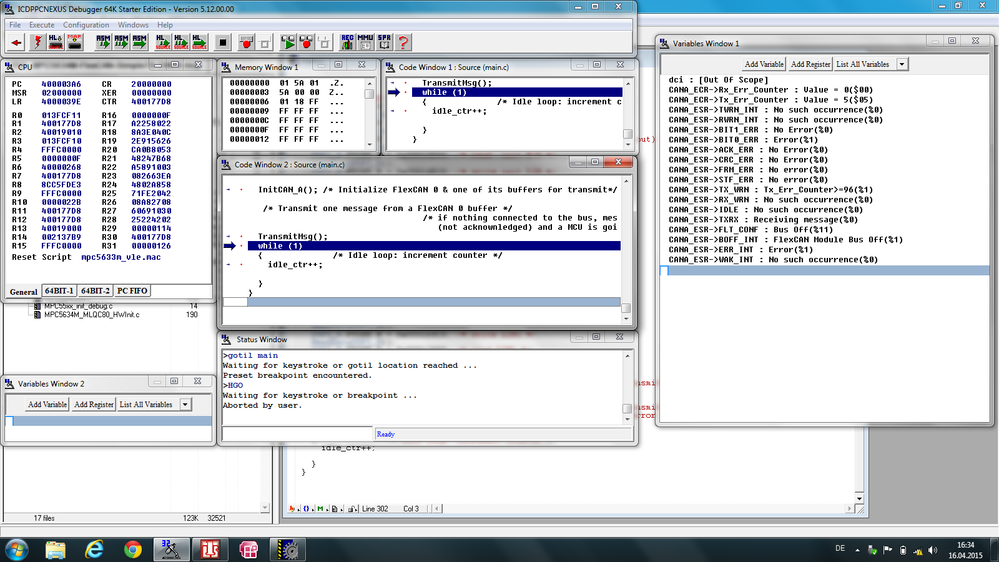Image resolution: width=999 pixels, height=562 pixels.
Task: Click the TransmitMsg(); line in Code Window 1
Action: click(457, 83)
